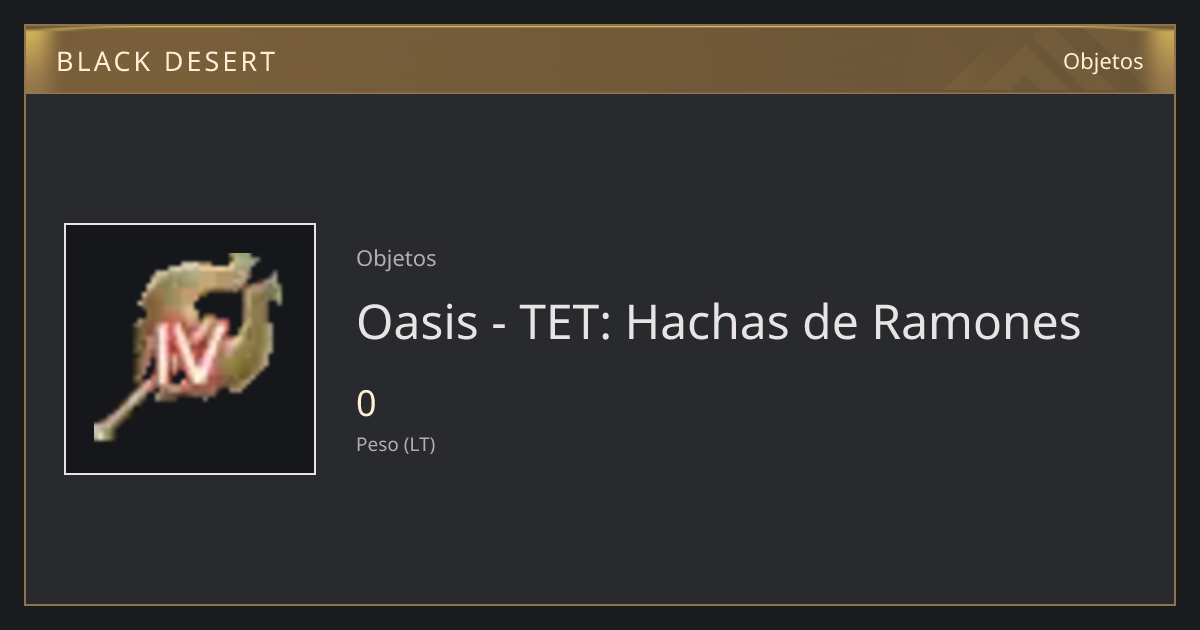Click the (LT) unit text
Image resolution: width=1200 pixels, height=630 pixels.
point(419,445)
